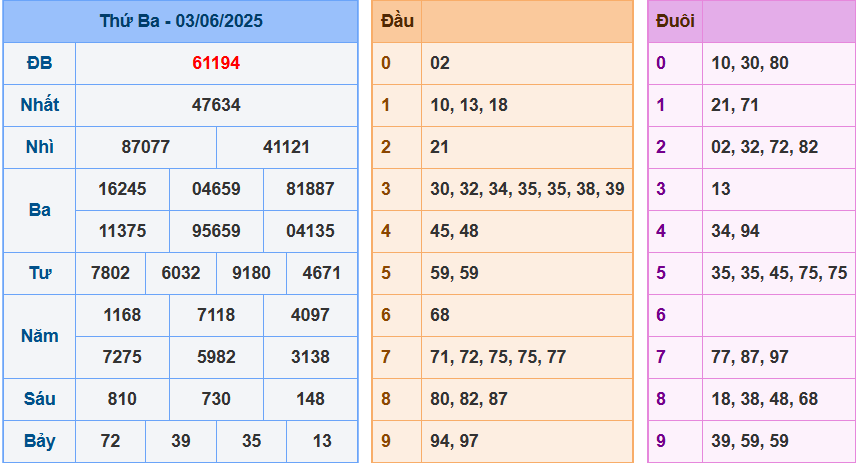Screen dimensions: 856x463
Task: Click the header date Thứ Ba - 03/06/2025
Action: [x=181, y=21]
